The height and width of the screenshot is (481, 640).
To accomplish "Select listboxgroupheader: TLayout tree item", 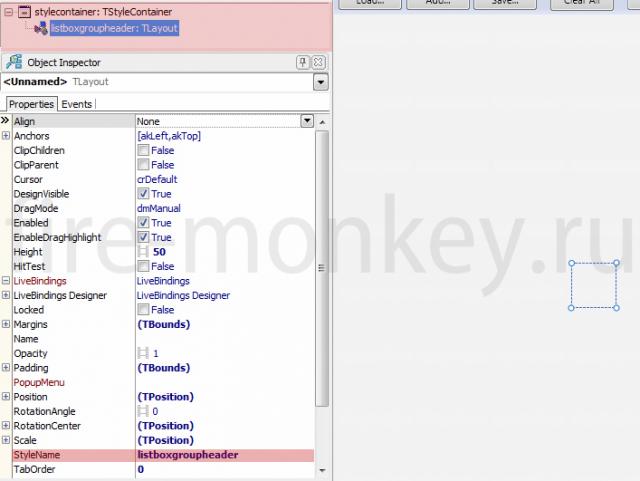I will tap(114, 28).
